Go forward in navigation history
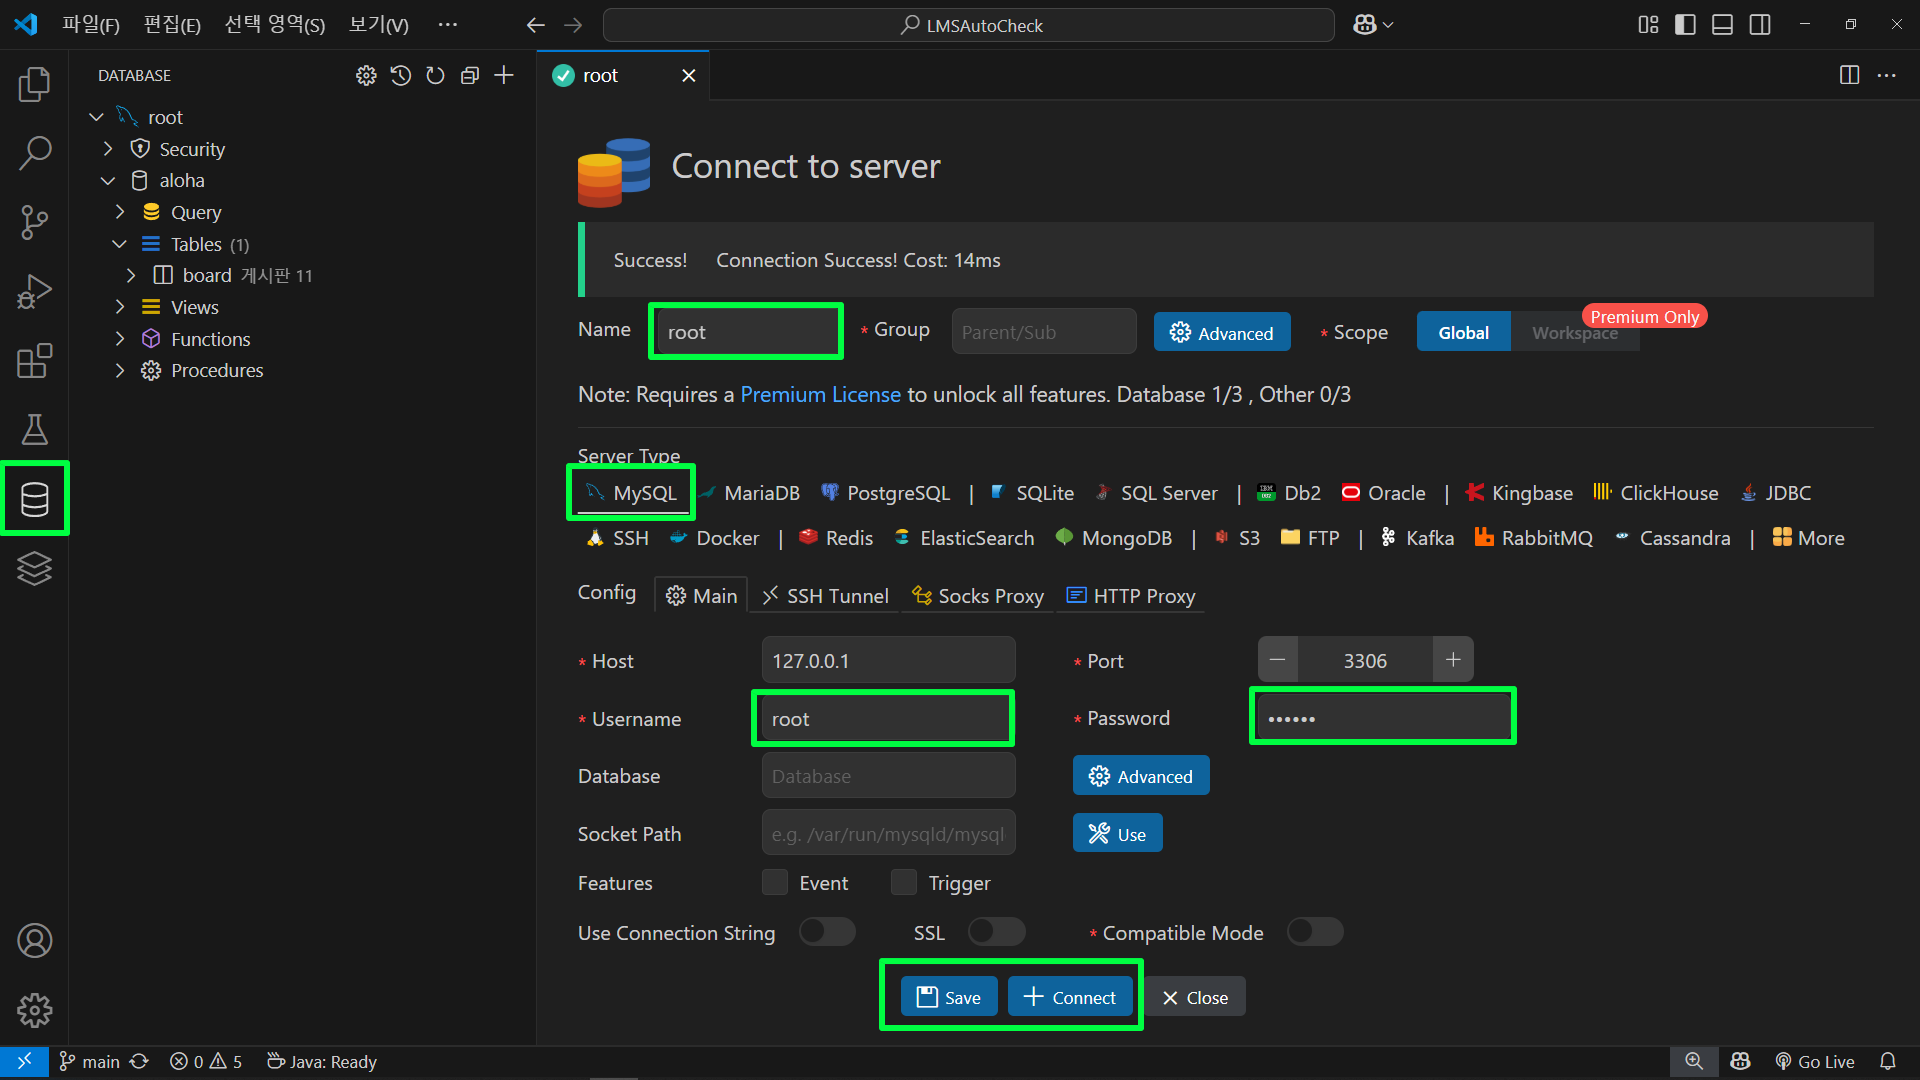Screen dimensions: 1920x1080 coord(573,25)
